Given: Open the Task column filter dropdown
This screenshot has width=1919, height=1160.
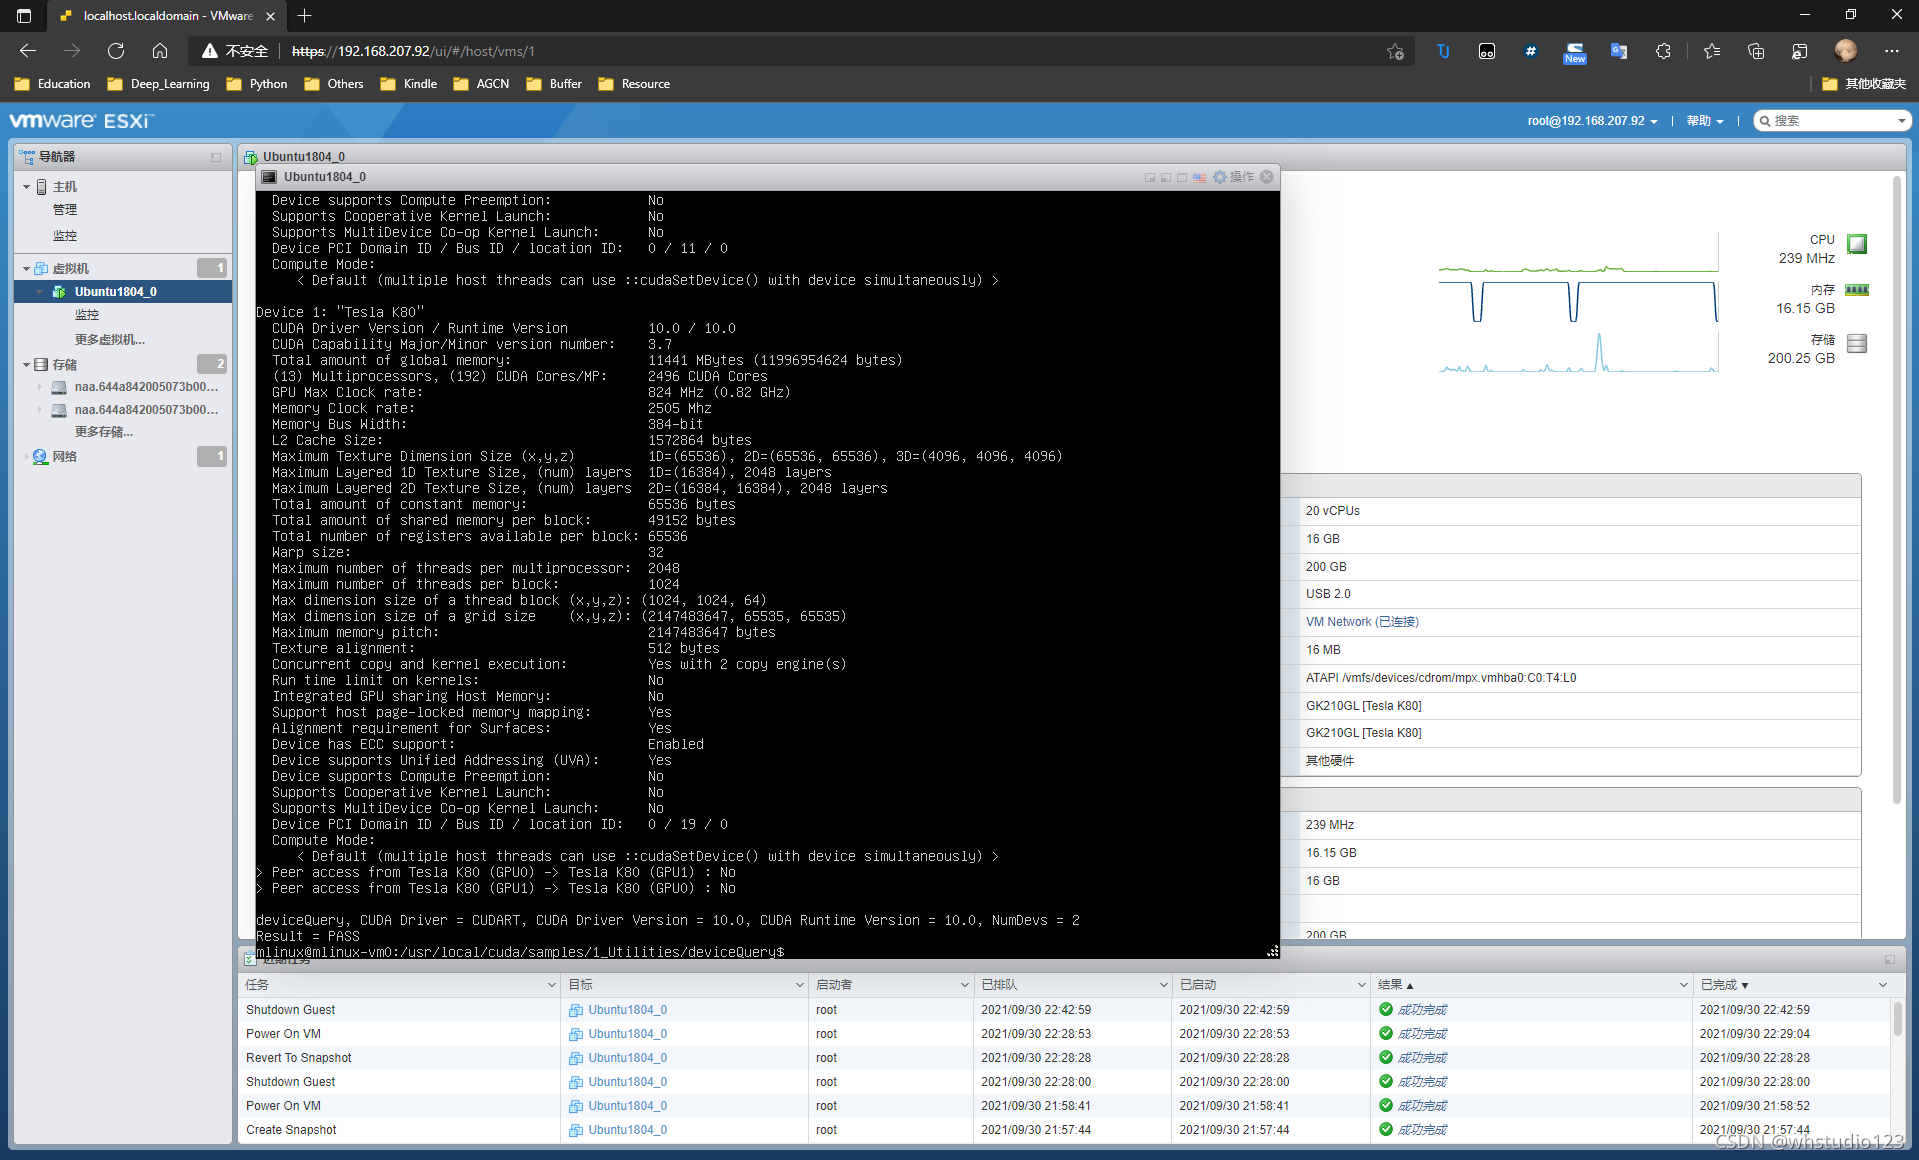Looking at the screenshot, I should coord(551,985).
